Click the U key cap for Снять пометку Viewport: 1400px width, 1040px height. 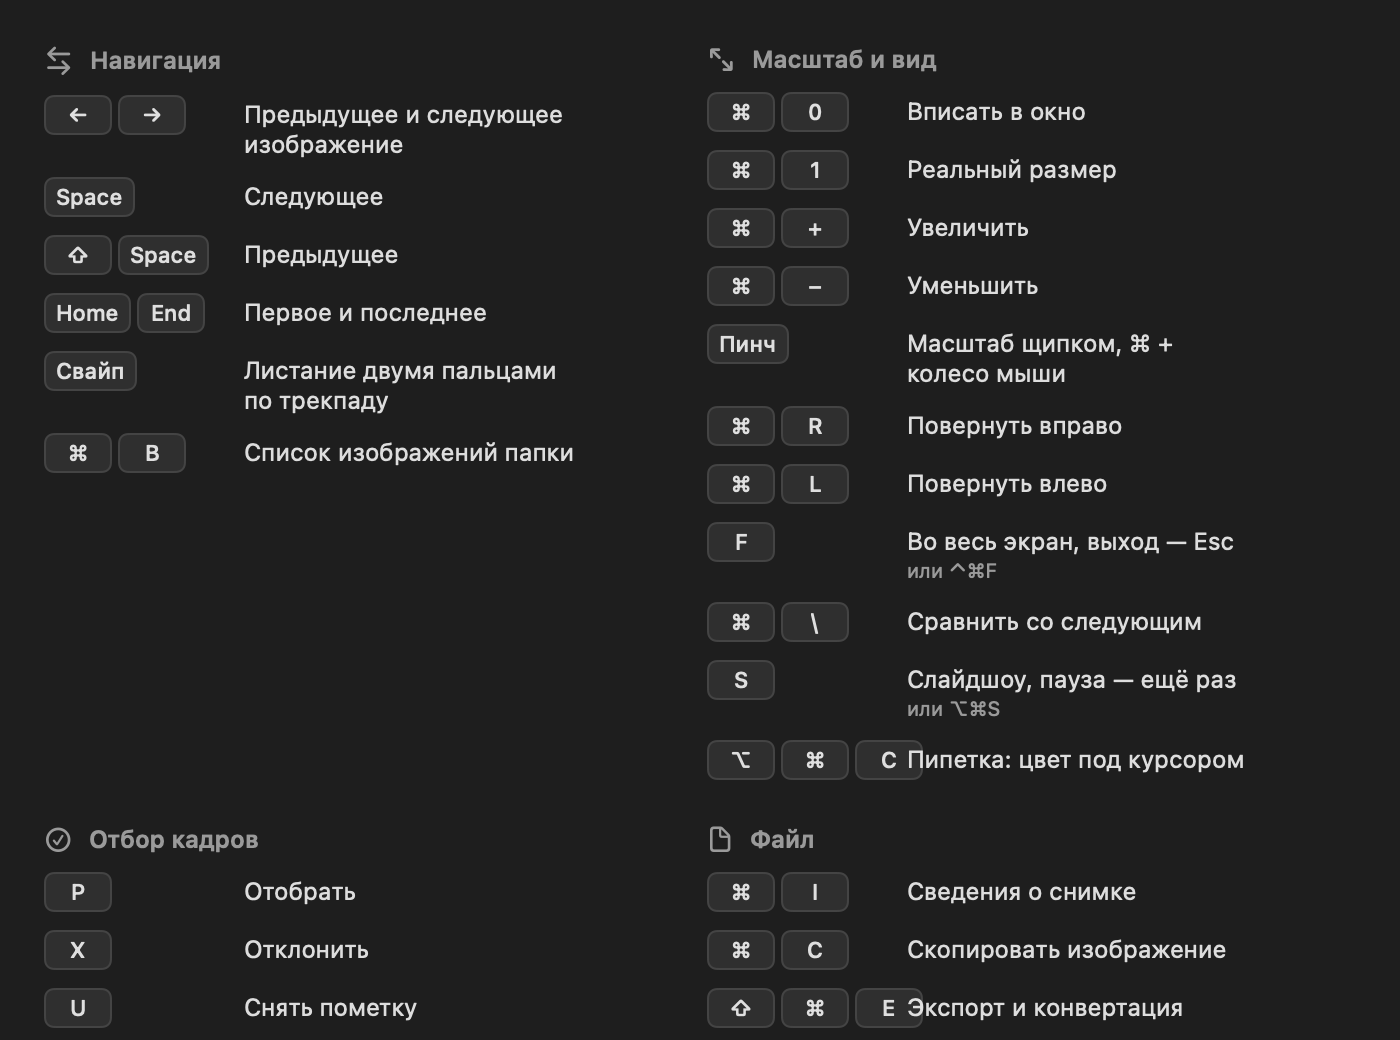[78, 1008]
